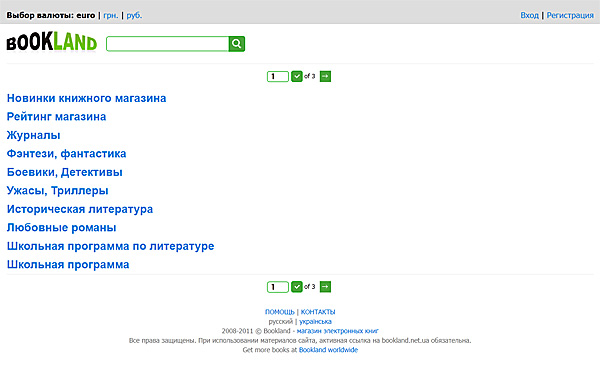Switch site language to українська
The width and height of the screenshot is (600, 375).
(x=315, y=321)
